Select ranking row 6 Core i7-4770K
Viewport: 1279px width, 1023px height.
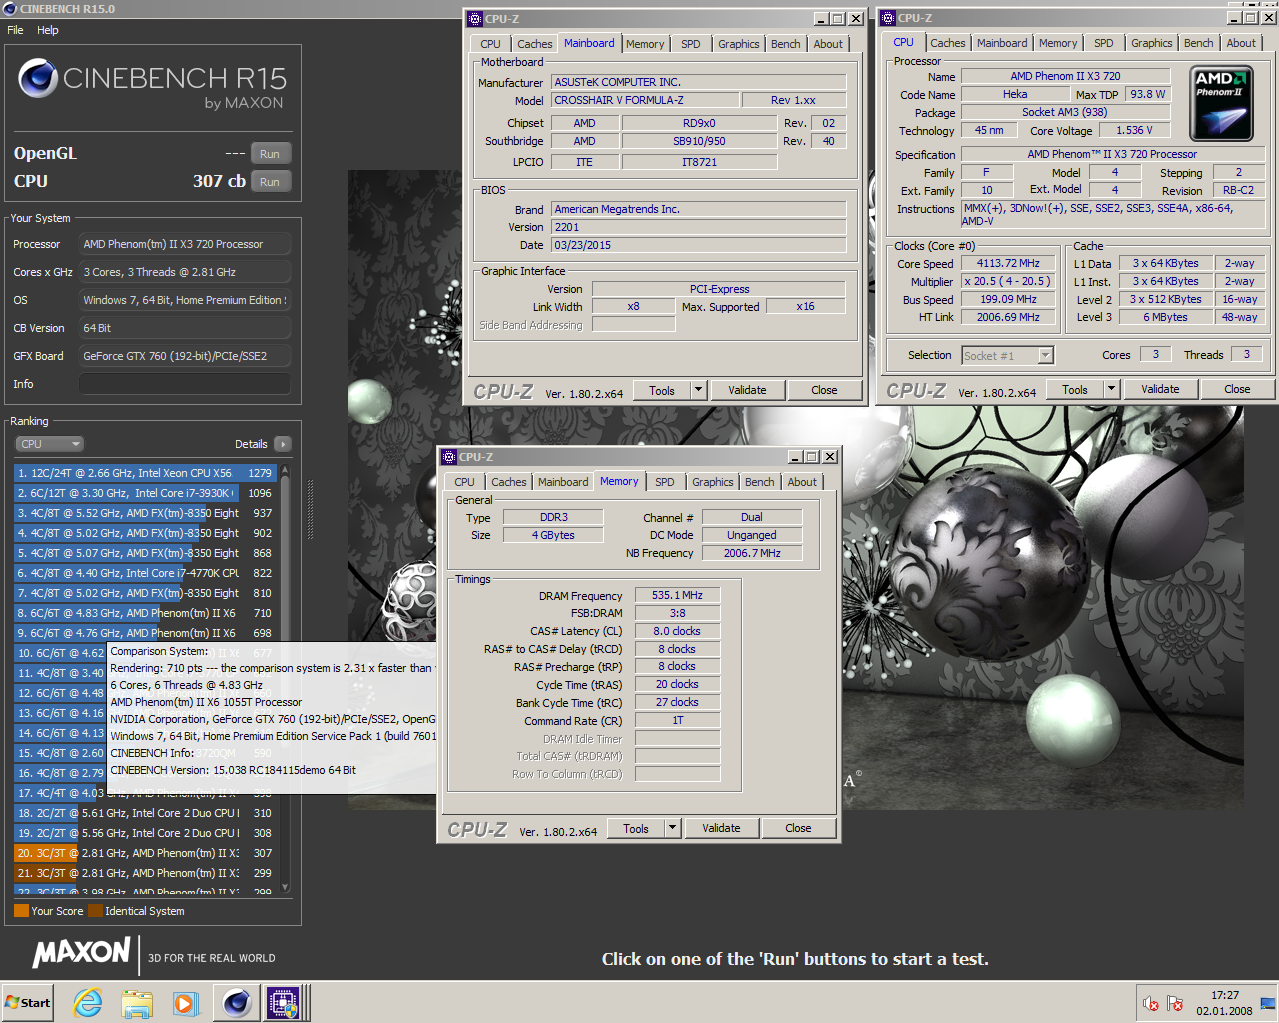[x=146, y=573]
